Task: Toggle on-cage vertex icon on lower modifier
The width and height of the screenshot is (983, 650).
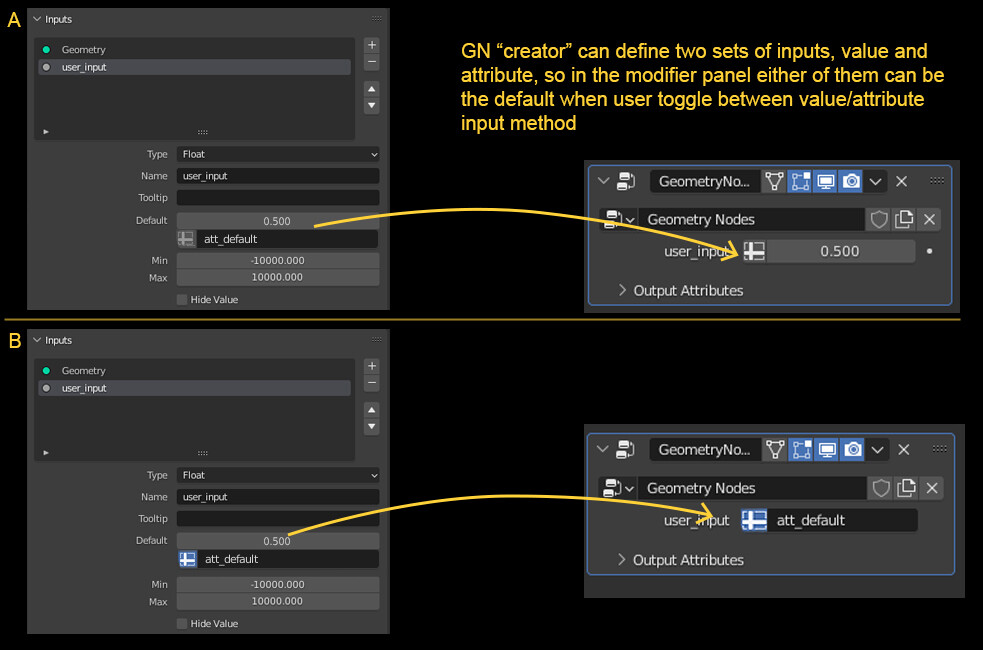Action: click(775, 450)
